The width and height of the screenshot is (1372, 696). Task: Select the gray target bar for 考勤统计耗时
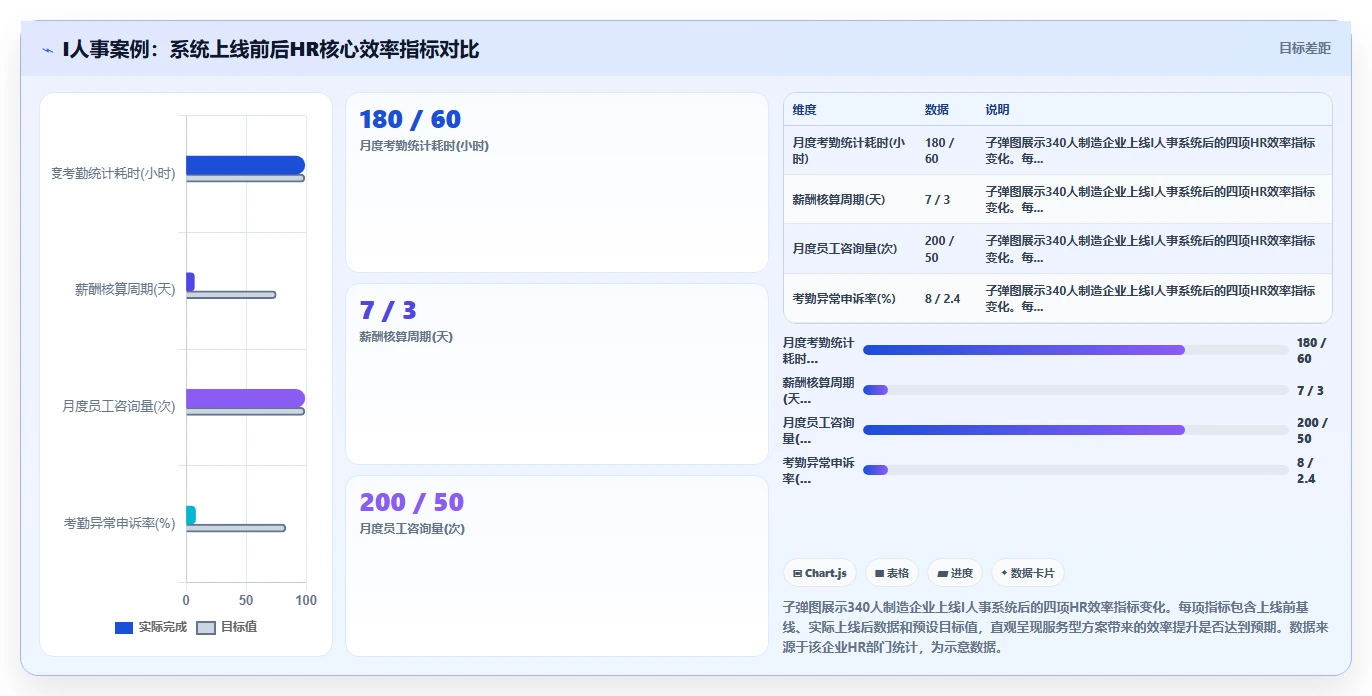click(x=245, y=178)
